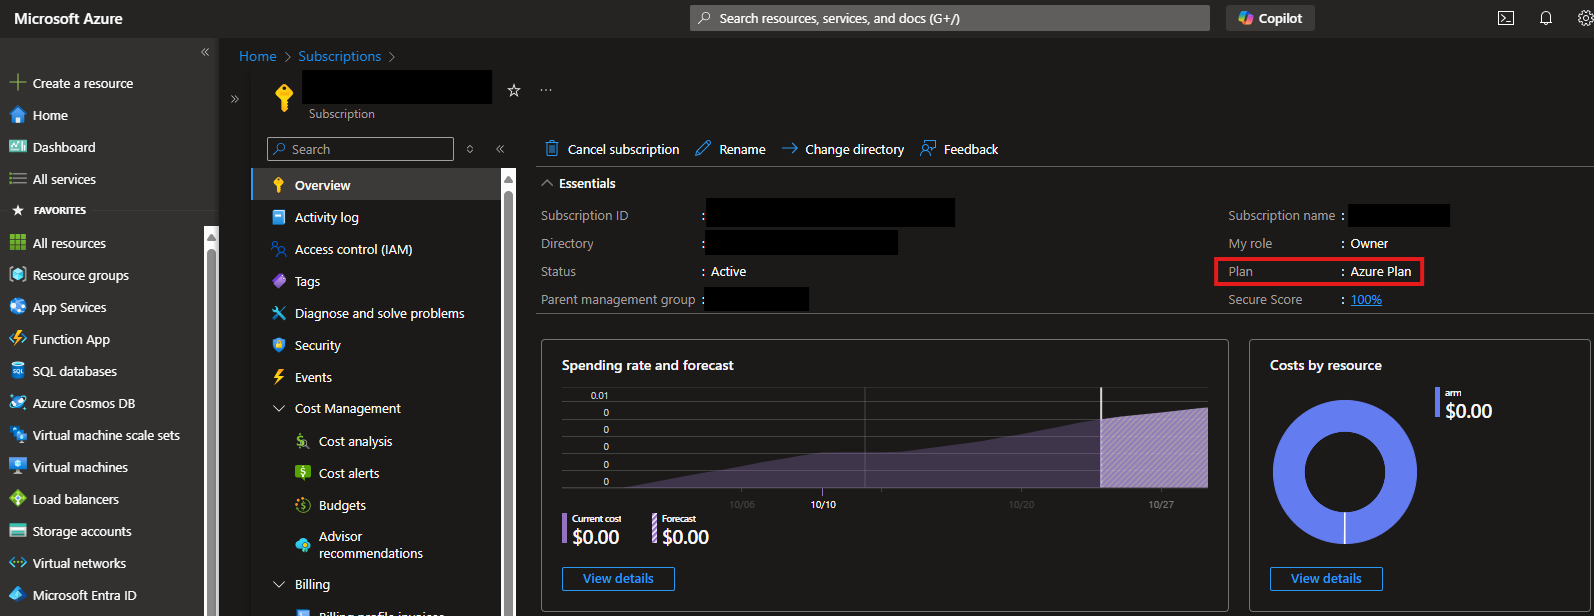This screenshot has height=616, width=1594.
Task: Collapse the Essentials section
Action: (547, 183)
